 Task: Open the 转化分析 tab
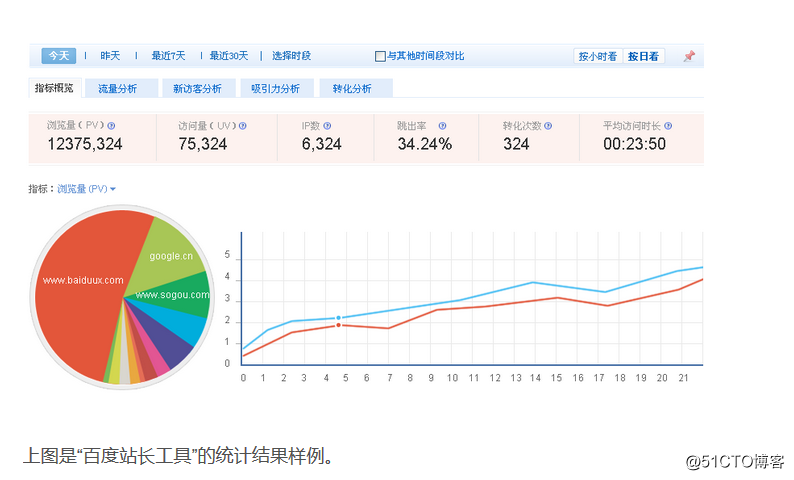pyautogui.click(x=356, y=88)
